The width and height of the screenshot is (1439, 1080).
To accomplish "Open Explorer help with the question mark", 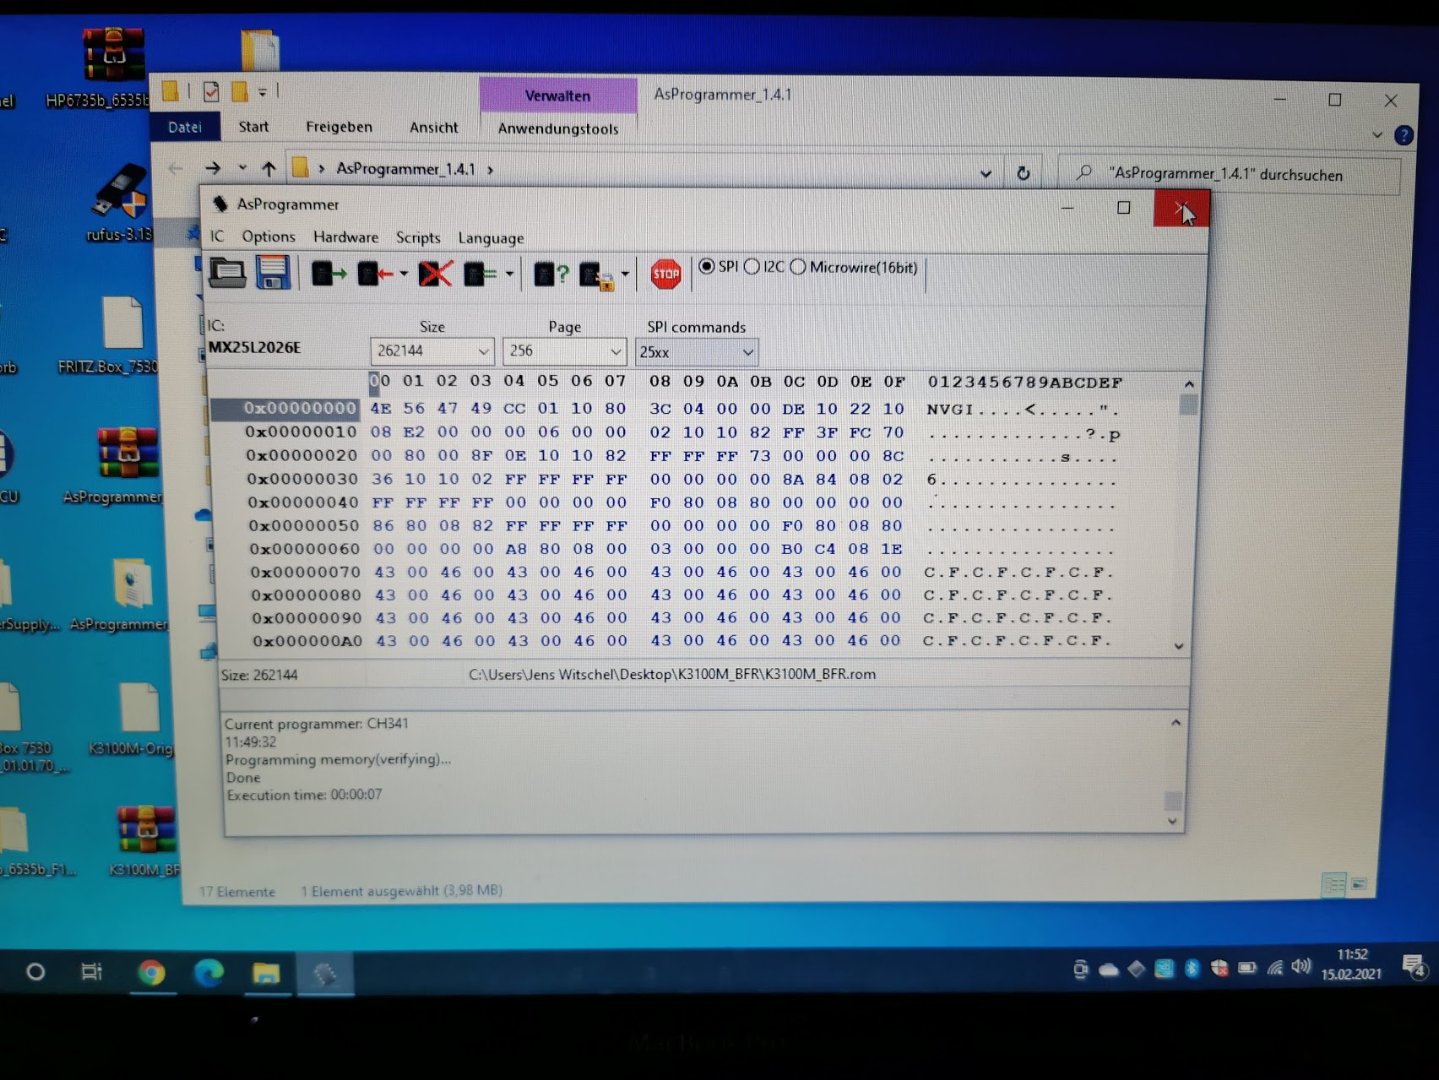I will coord(1404,135).
